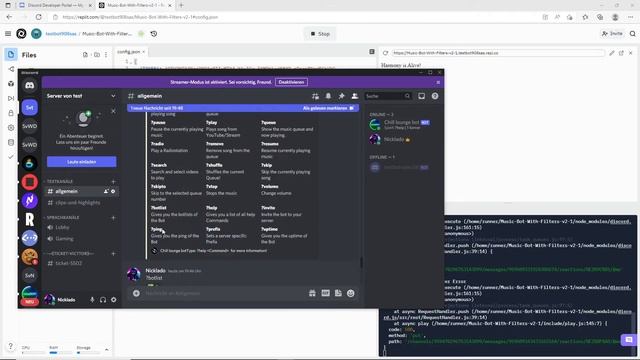Viewport: 640px width, 360px height.
Task: Close the config.json editor tab
Action: (x=144, y=52)
